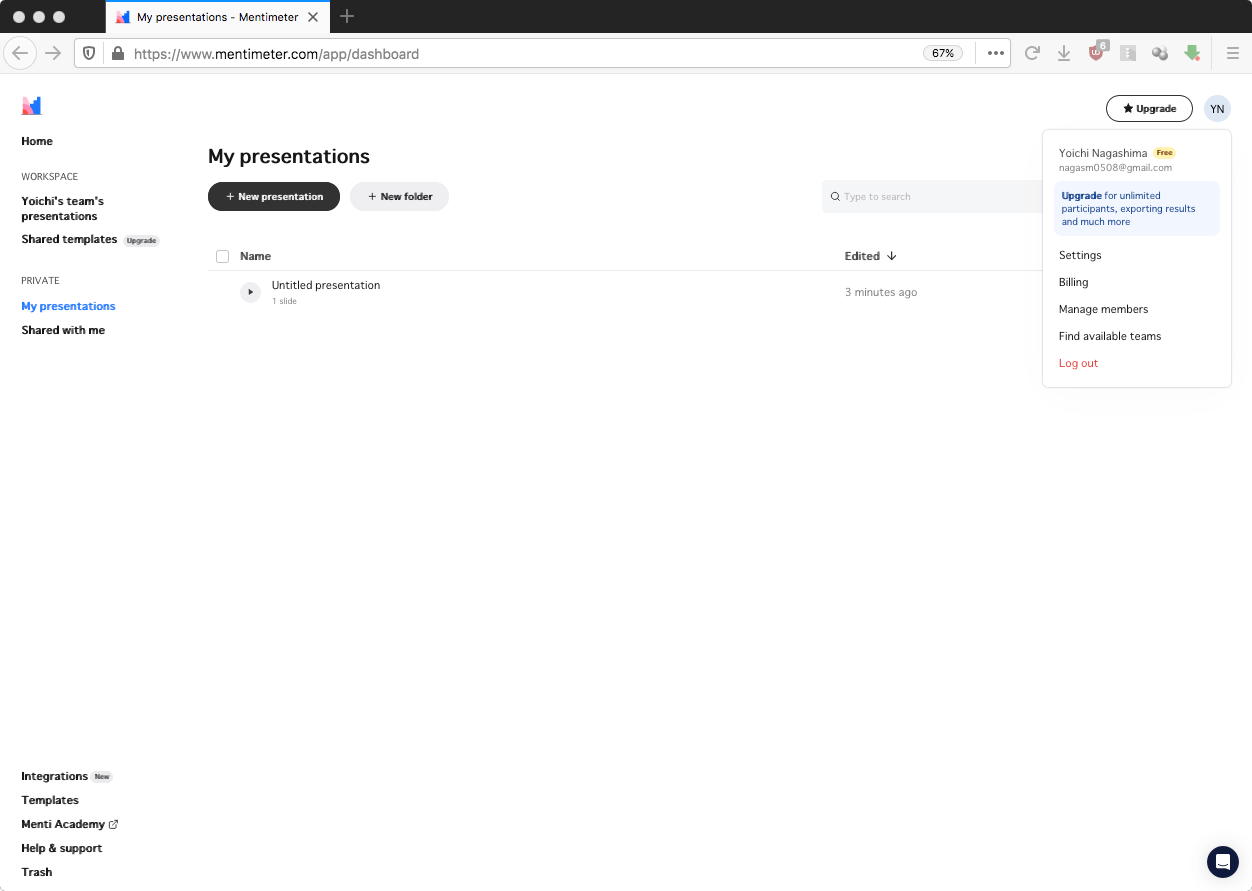Select My presentations in sidebar
The height and width of the screenshot is (891, 1252).
68,306
